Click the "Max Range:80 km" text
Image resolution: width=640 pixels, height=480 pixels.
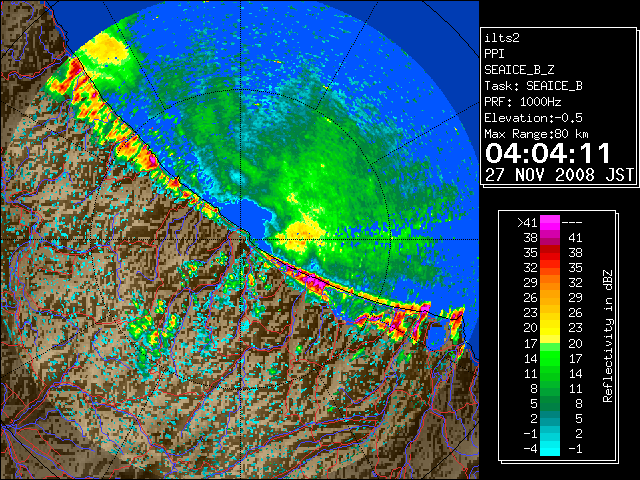tap(536, 134)
